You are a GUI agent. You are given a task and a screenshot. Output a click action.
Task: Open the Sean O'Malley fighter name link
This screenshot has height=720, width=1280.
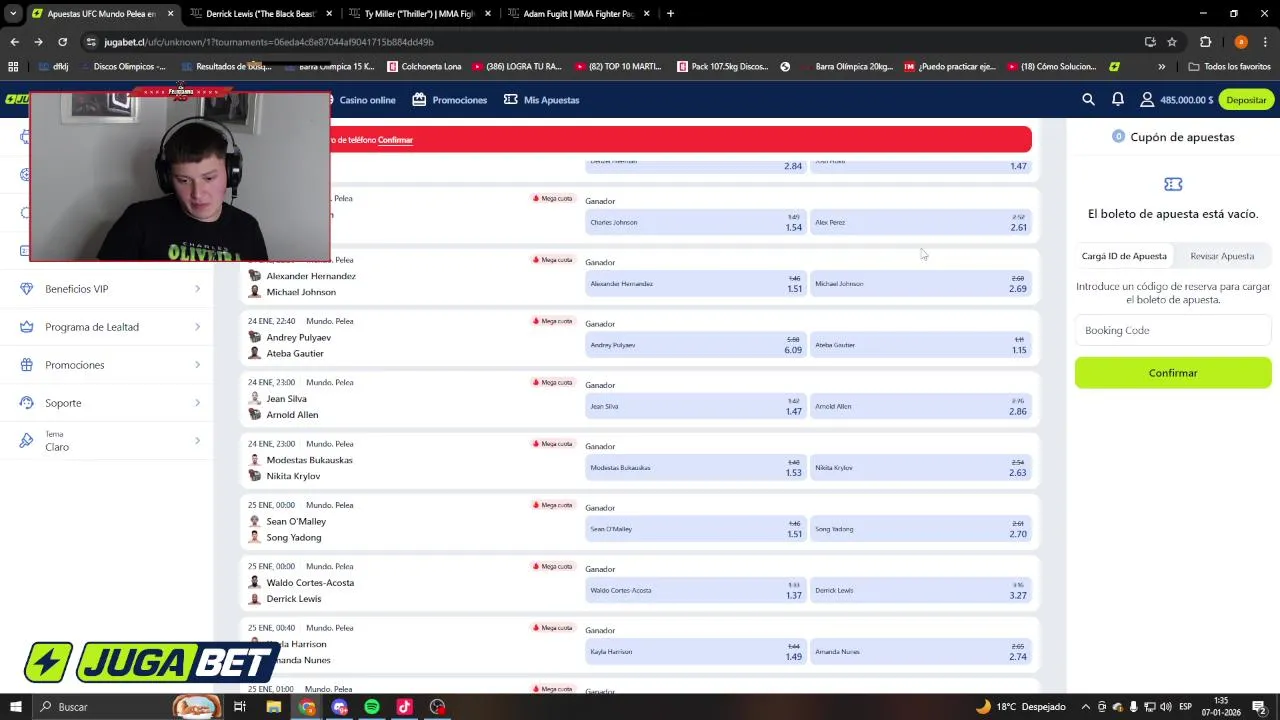coord(296,521)
